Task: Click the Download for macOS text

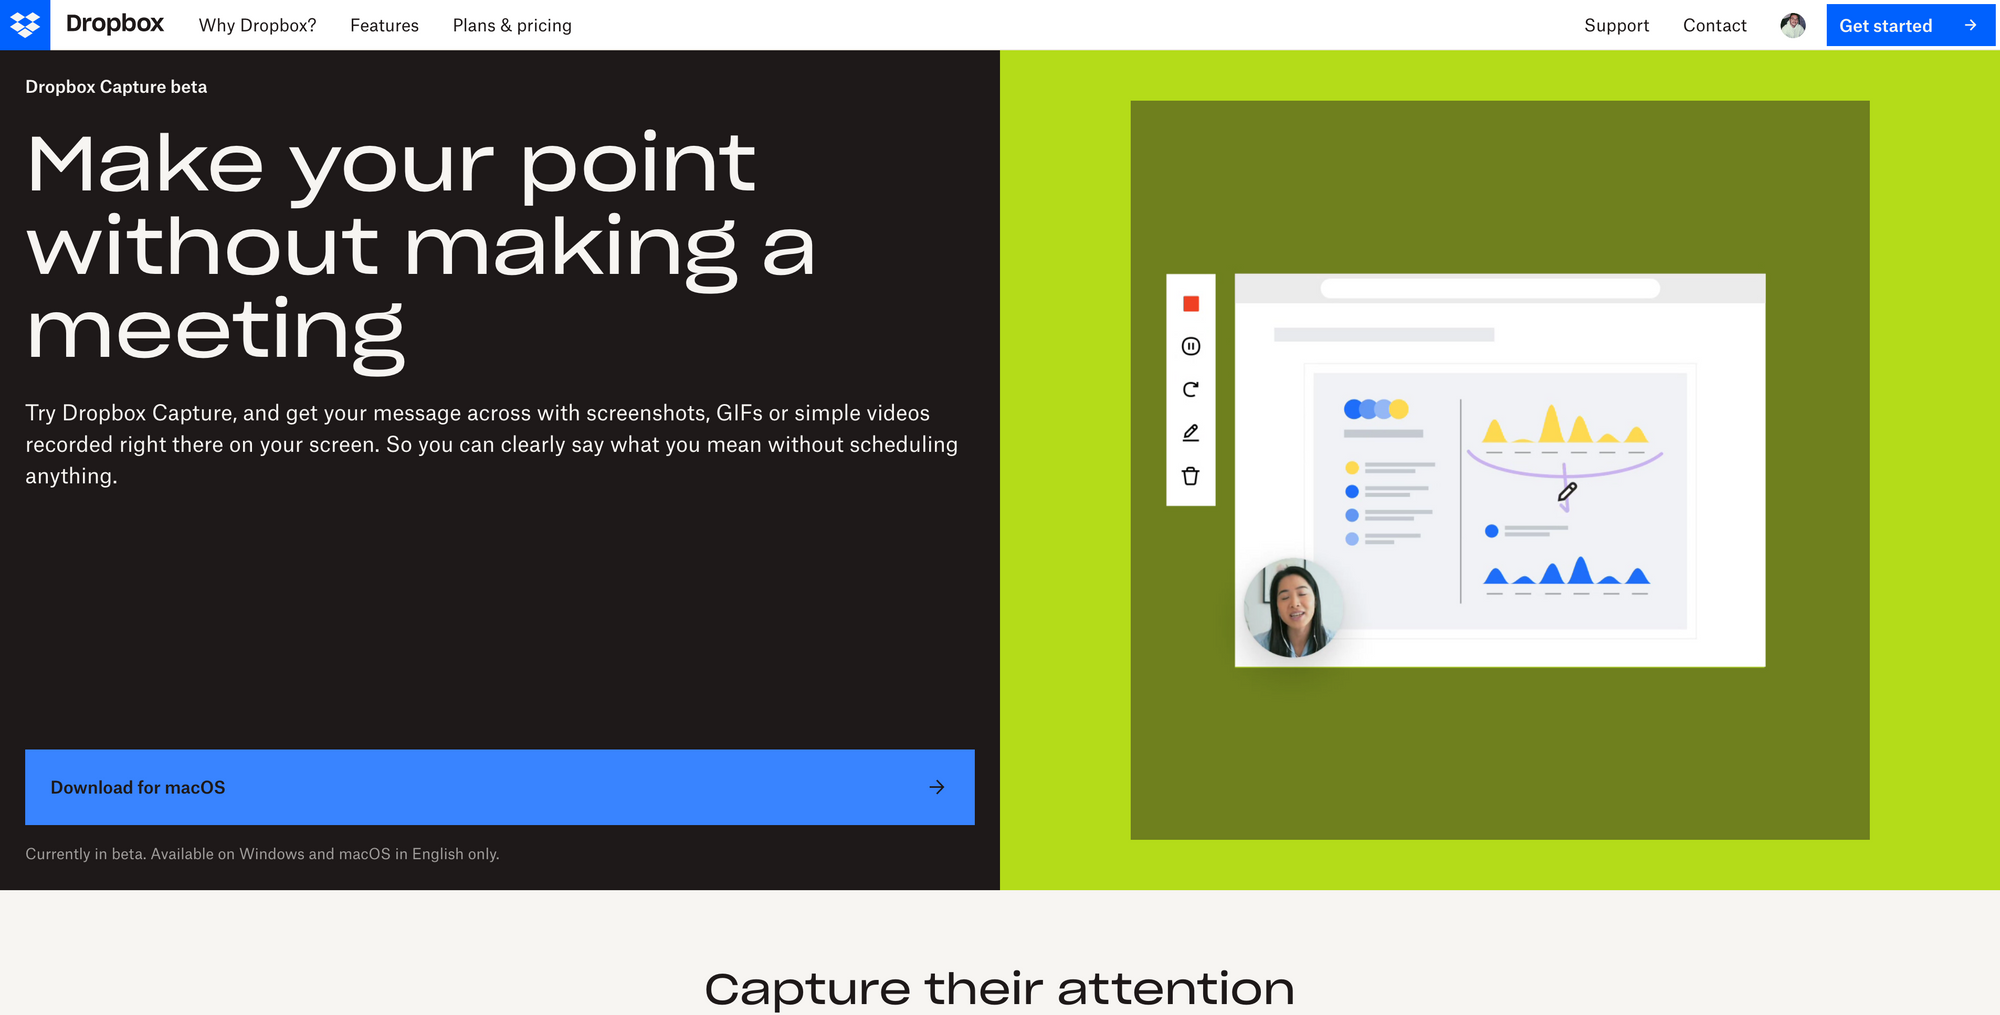Action: click(x=138, y=787)
